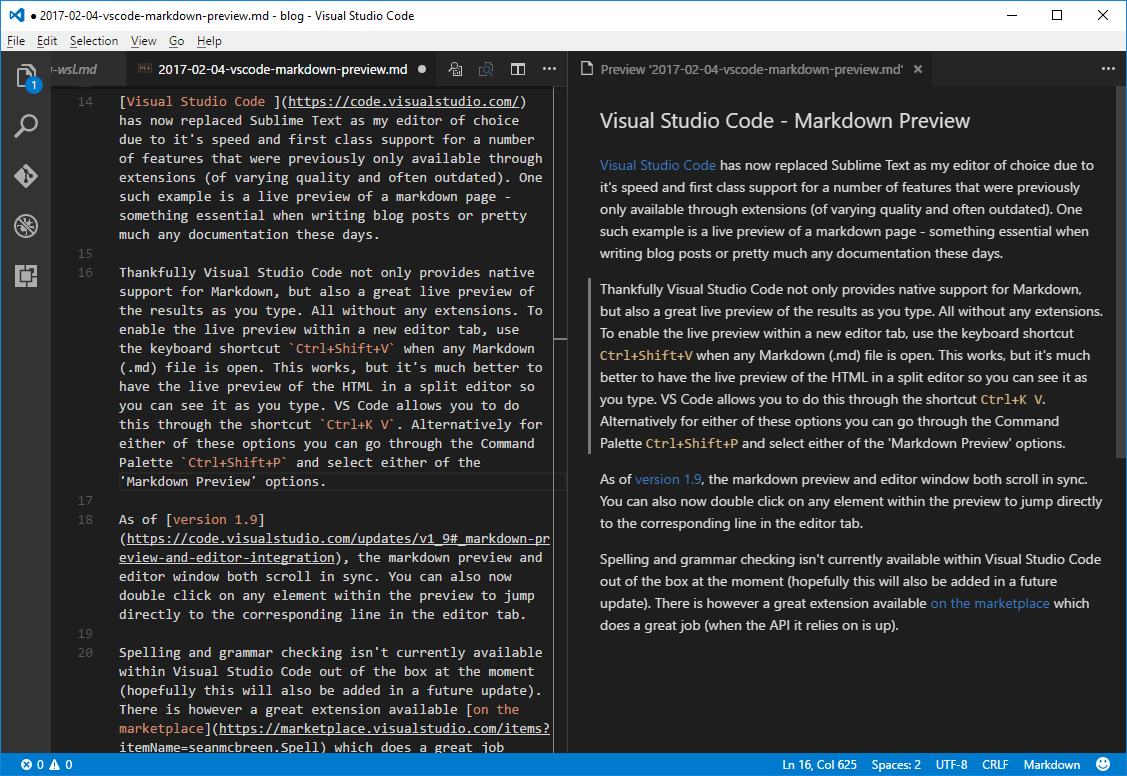The height and width of the screenshot is (776, 1127).
Task: Click the preview pane's vertical scrollbar
Action: pos(1121,273)
